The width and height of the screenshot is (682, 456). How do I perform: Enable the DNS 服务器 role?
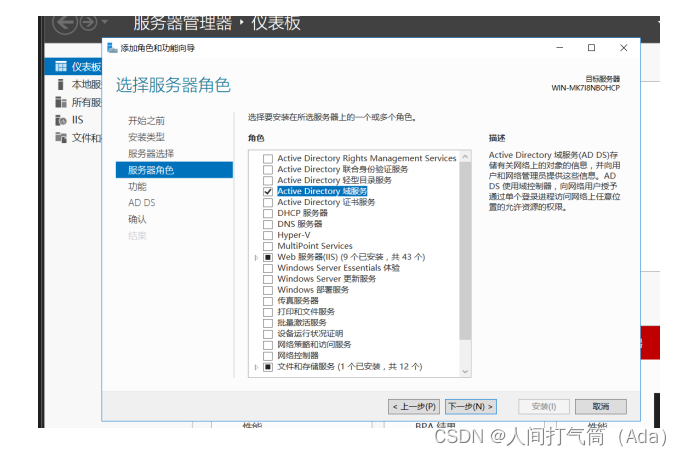[268, 224]
